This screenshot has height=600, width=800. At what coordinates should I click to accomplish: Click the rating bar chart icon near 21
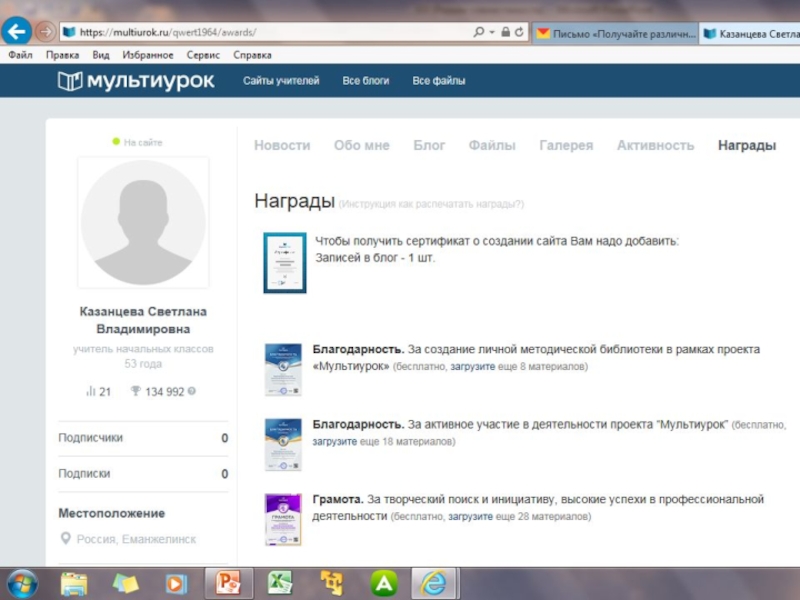click(91, 391)
